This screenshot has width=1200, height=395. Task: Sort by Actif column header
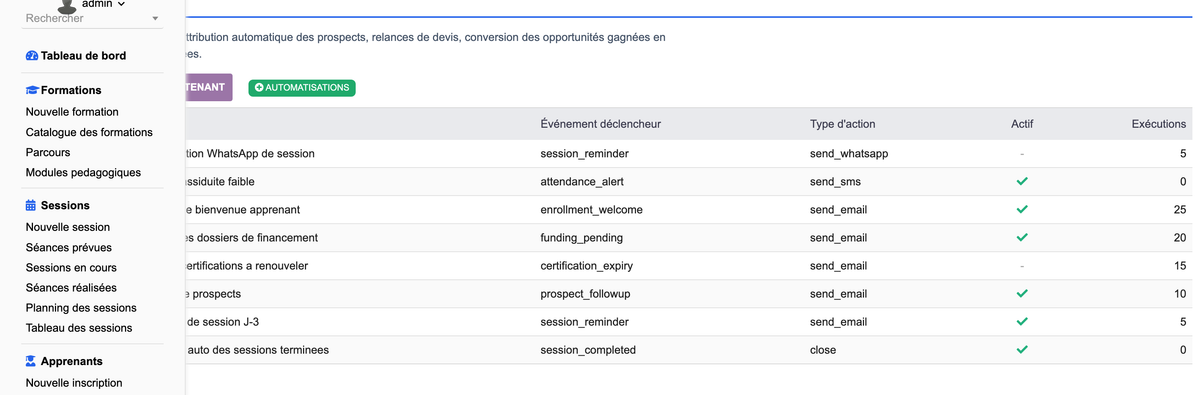point(1022,124)
